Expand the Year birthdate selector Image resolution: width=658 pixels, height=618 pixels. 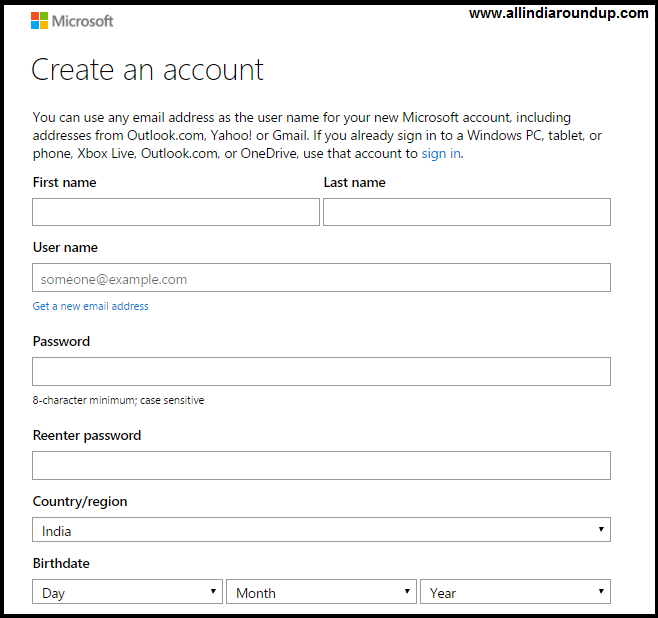[515, 592]
